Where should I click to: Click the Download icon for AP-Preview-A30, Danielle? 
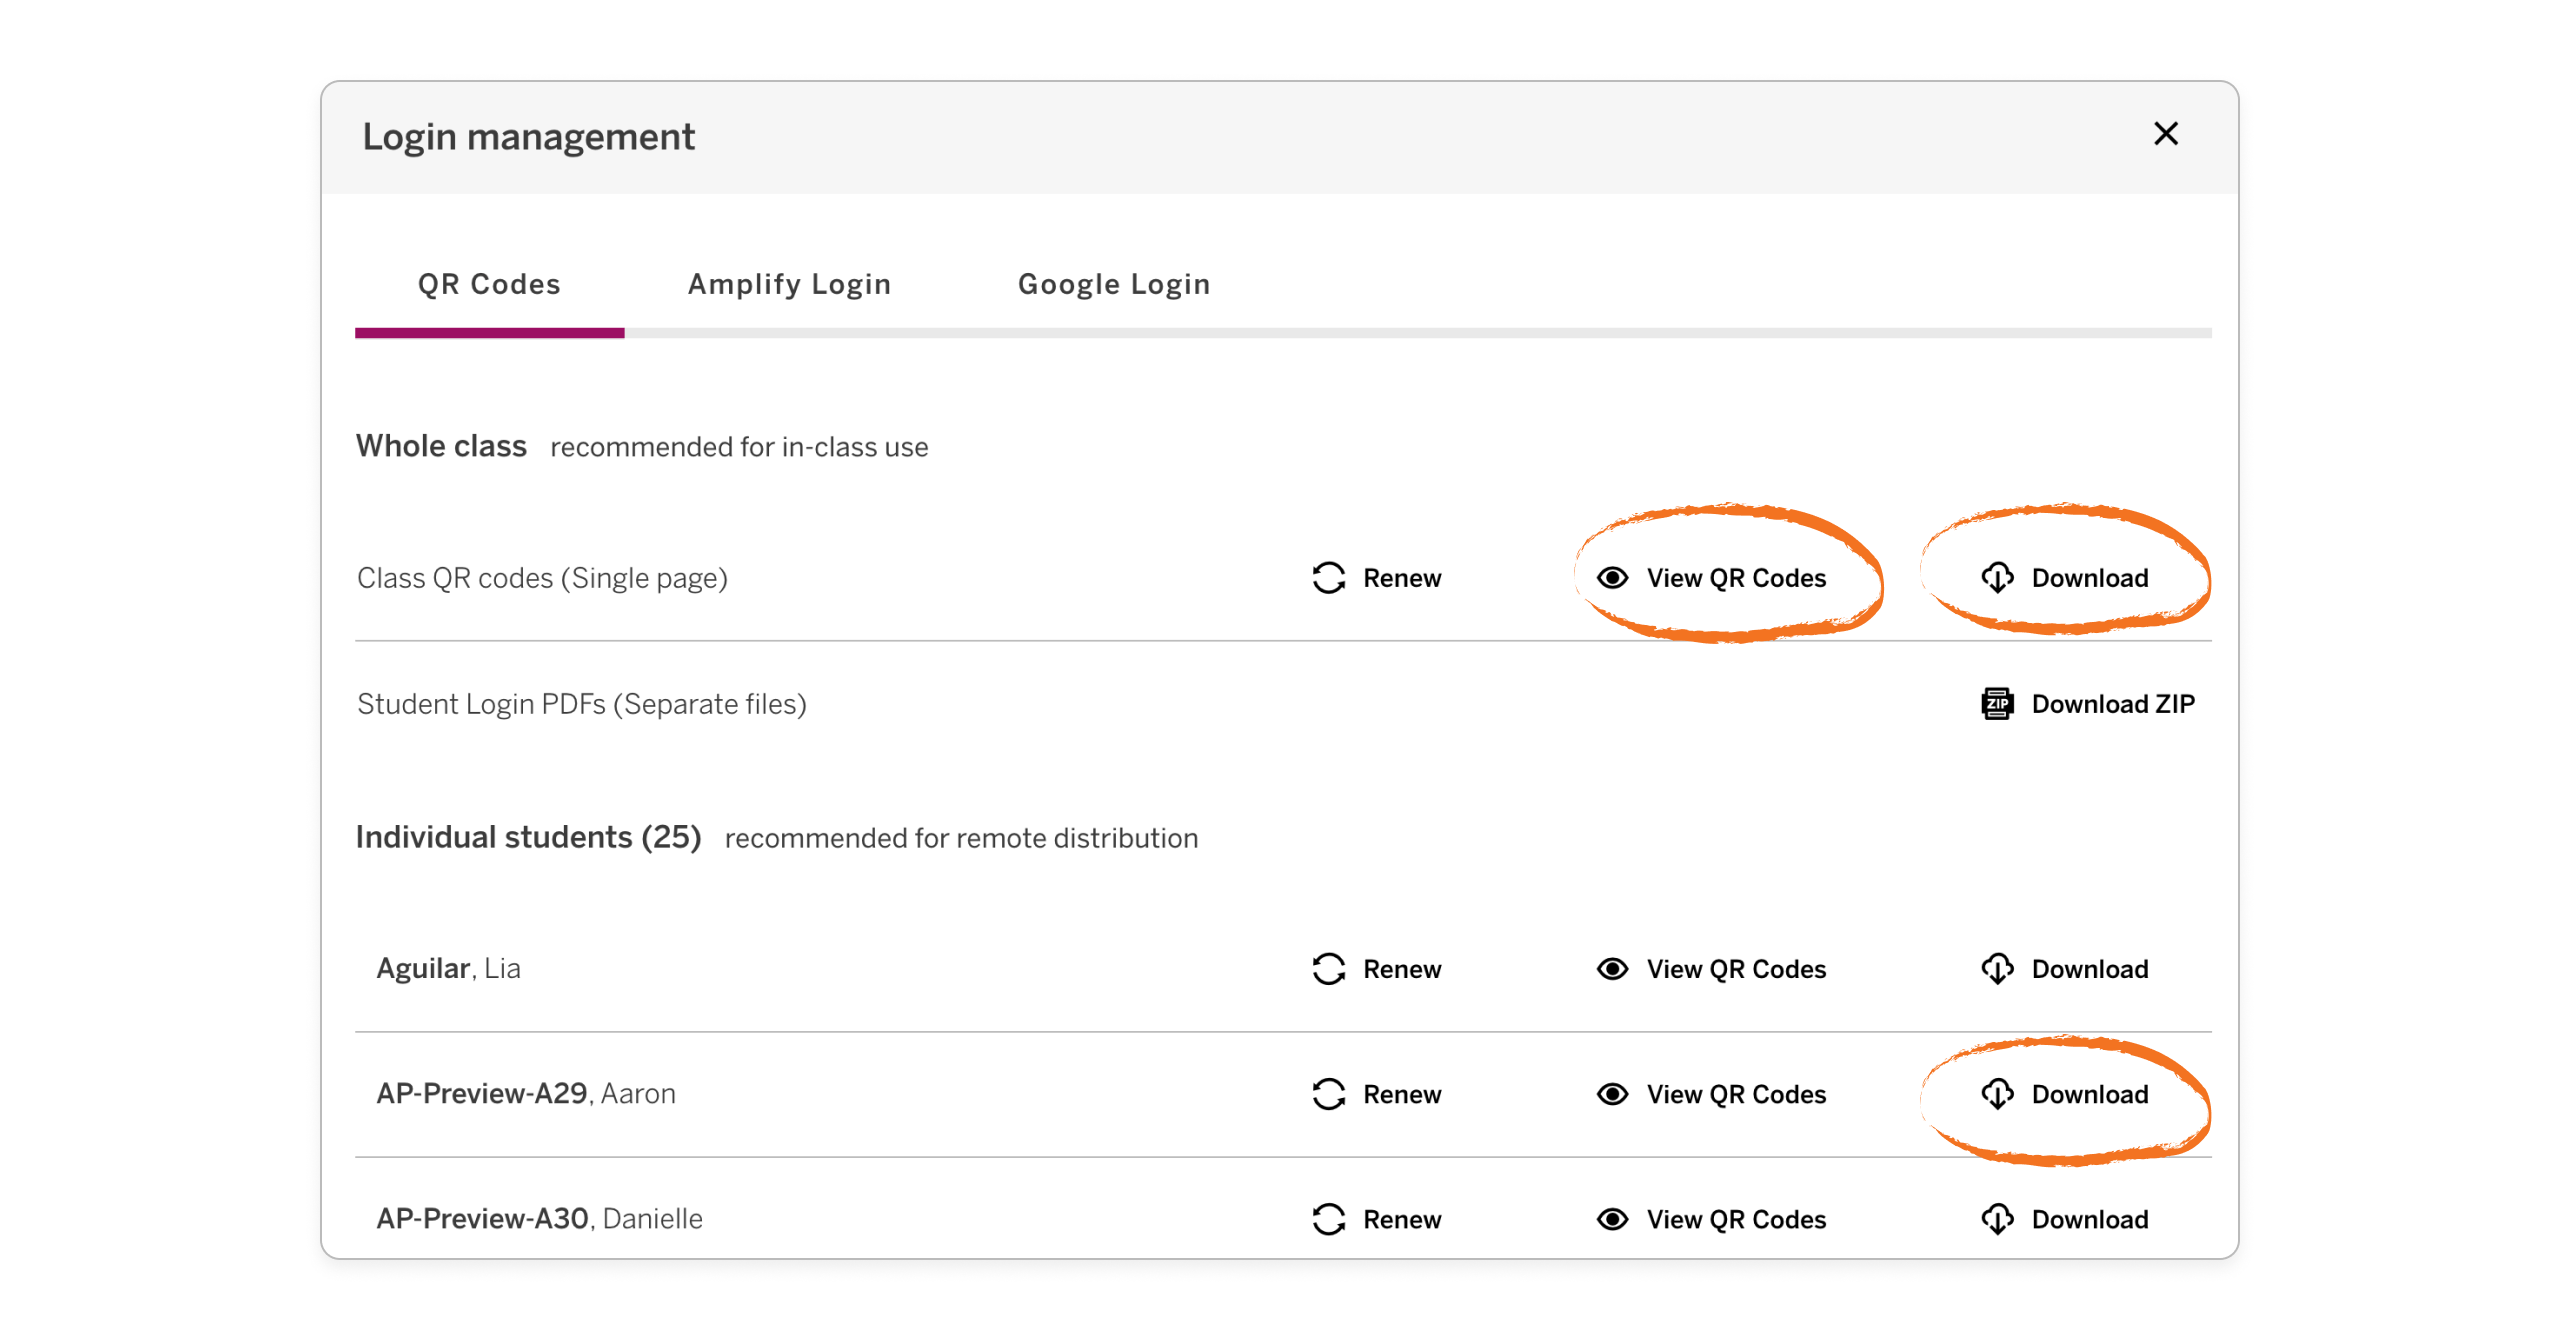tap(1998, 1219)
